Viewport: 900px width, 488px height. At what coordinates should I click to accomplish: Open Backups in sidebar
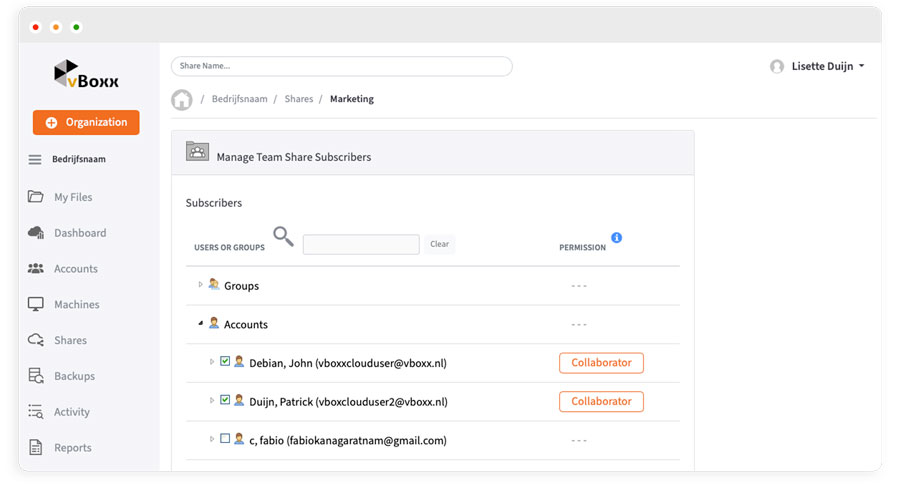tap(75, 375)
